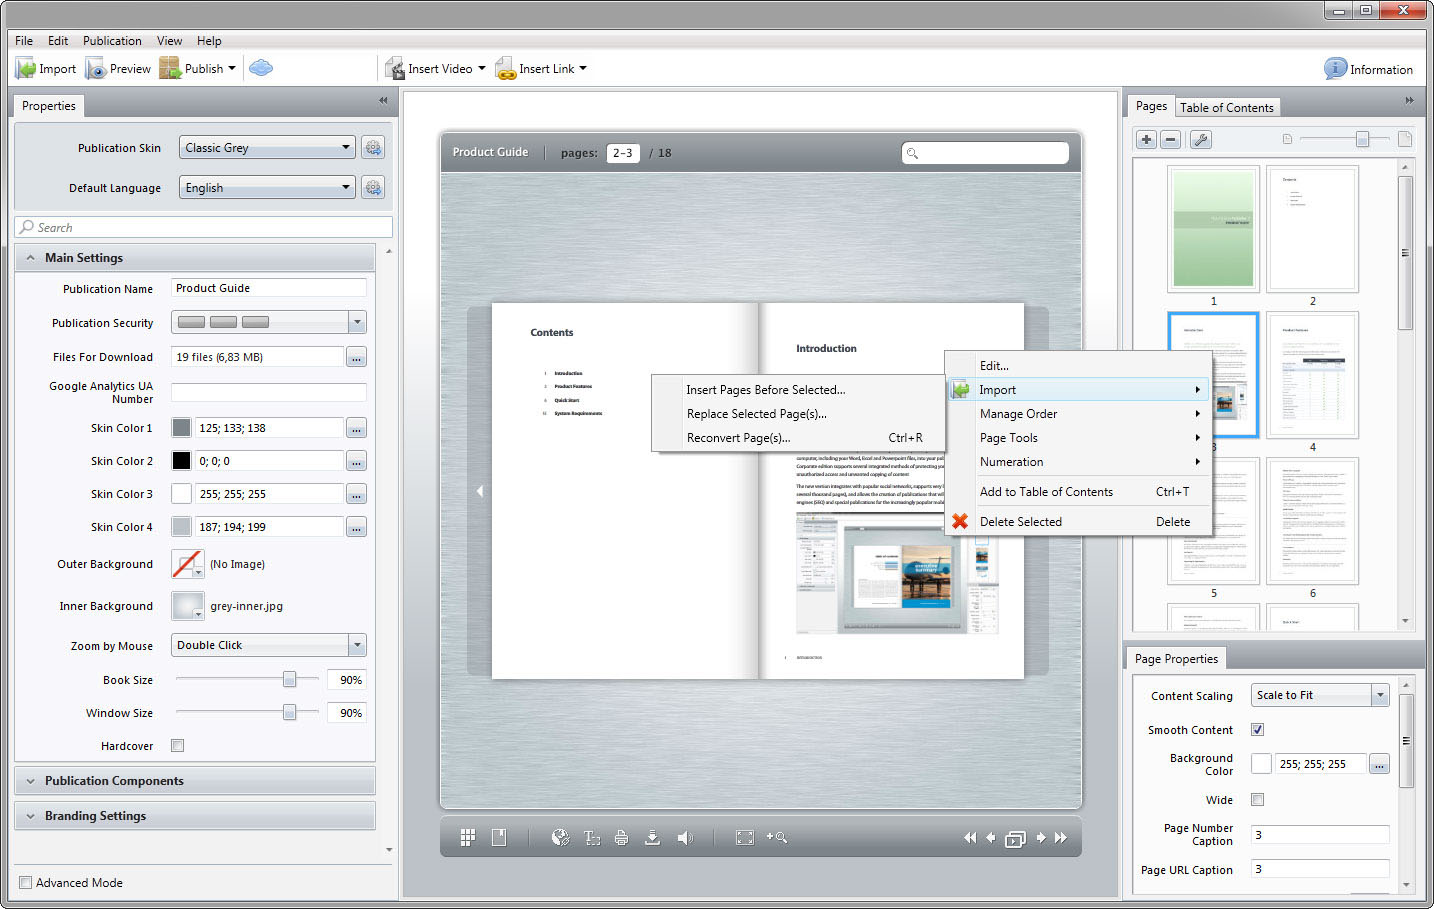Screen dimensions: 1434x909
Task: Add a new page with the plus icon
Action: point(1146,139)
